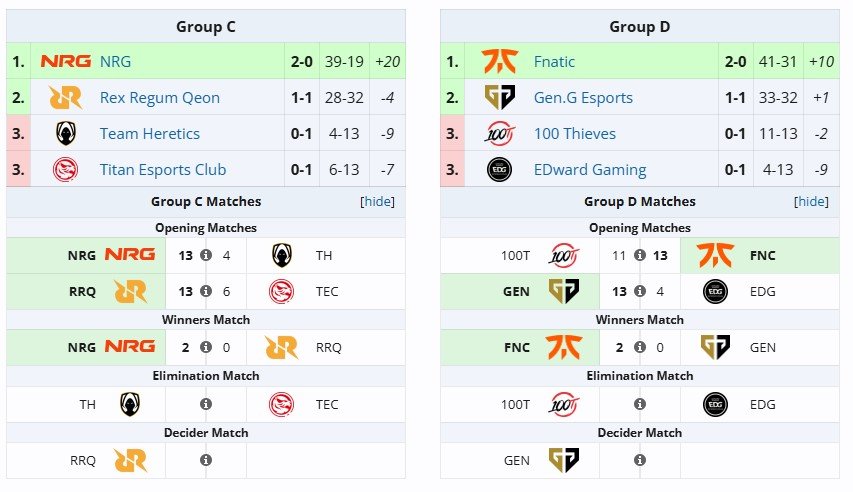The image size is (853, 492).
Task: Open info icon for RRQ vs TEC opening match
Action: (206, 291)
